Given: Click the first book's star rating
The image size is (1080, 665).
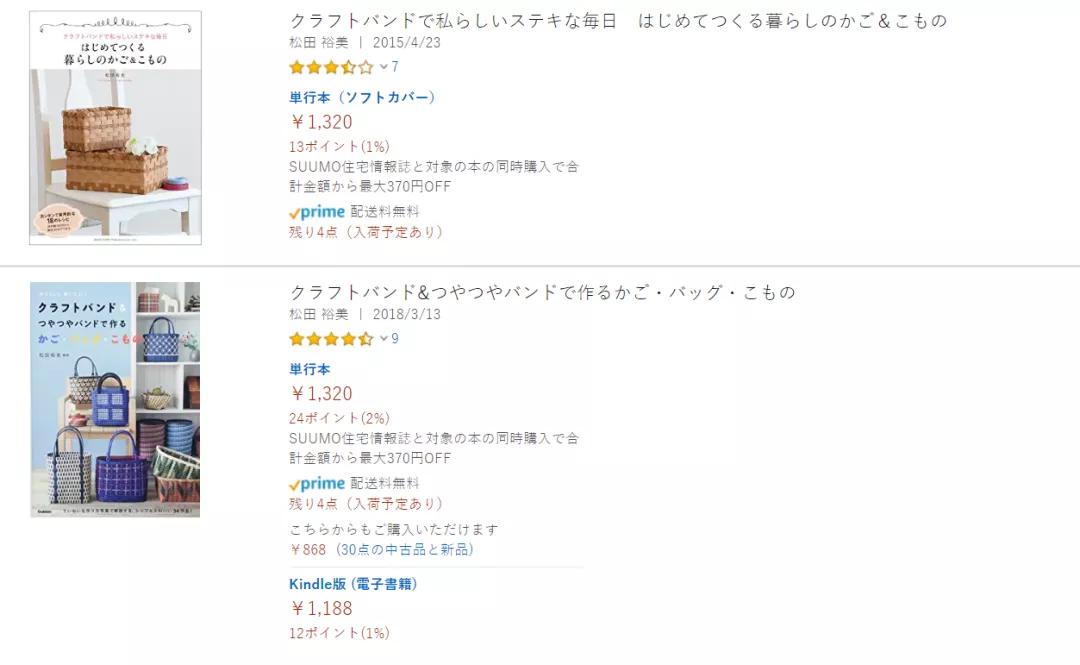Looking at the screenshot, I should 331,68.
